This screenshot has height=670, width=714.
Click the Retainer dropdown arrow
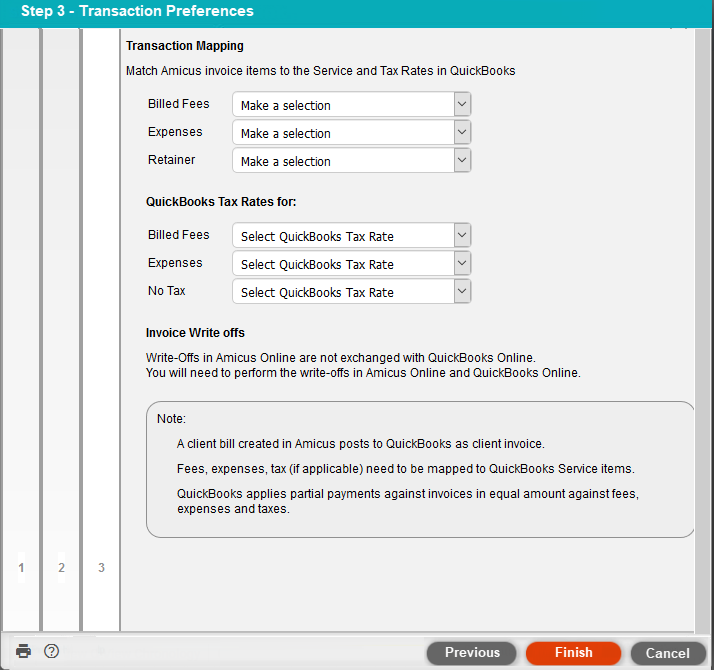tap(461, 161)
